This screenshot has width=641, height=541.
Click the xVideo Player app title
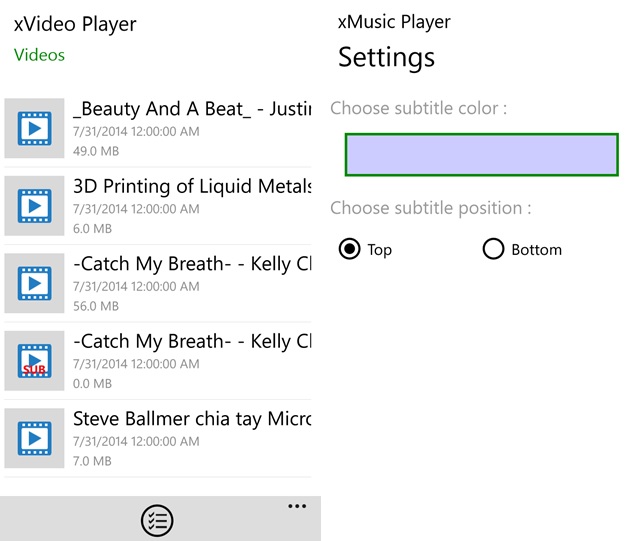click(75, 24)
